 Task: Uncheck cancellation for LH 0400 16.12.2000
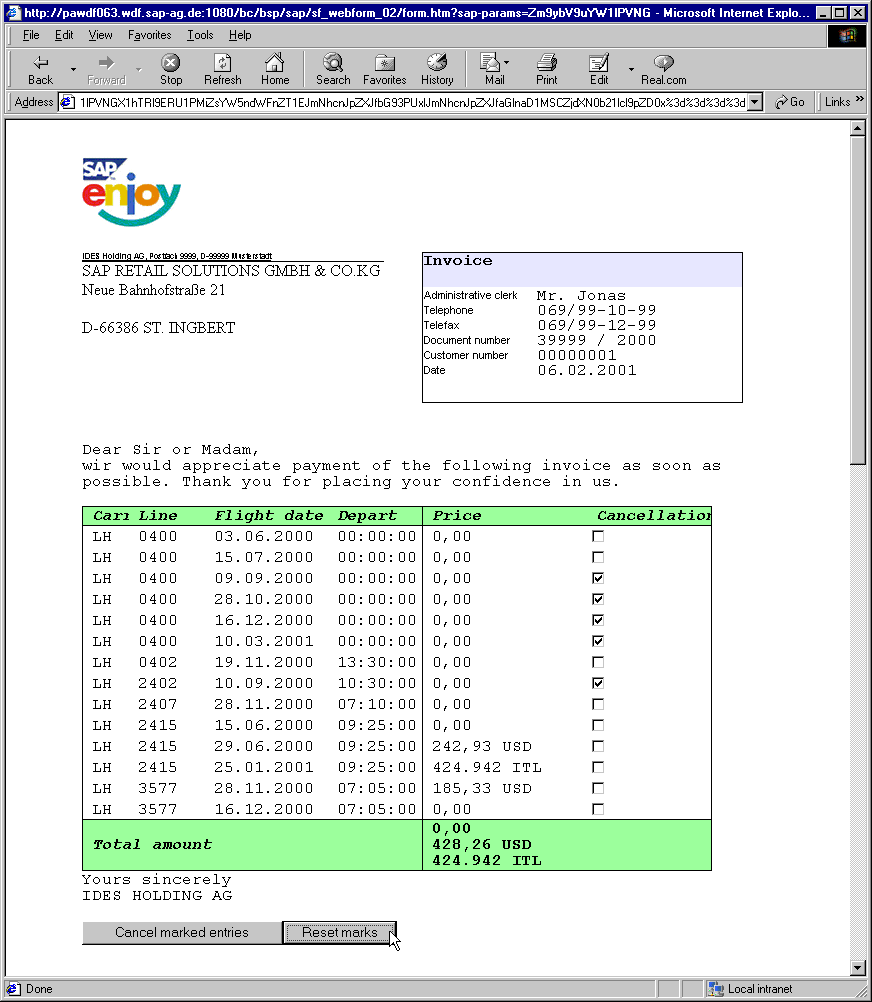tap(598, 620)
